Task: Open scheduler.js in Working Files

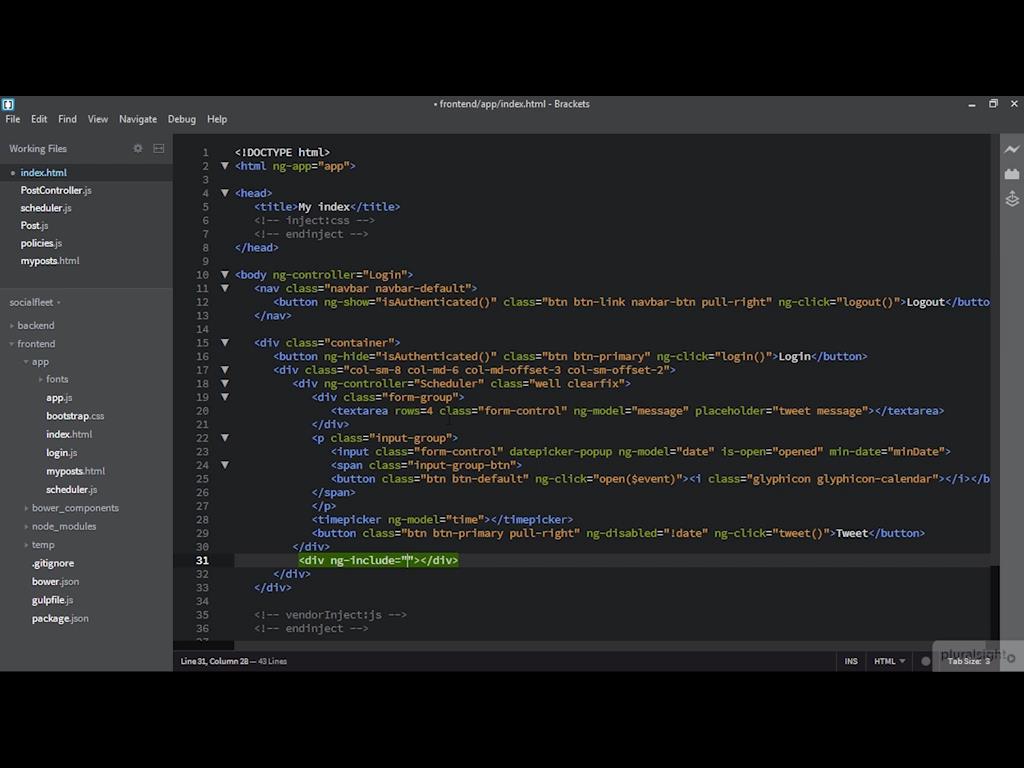Action: point(46,208)
